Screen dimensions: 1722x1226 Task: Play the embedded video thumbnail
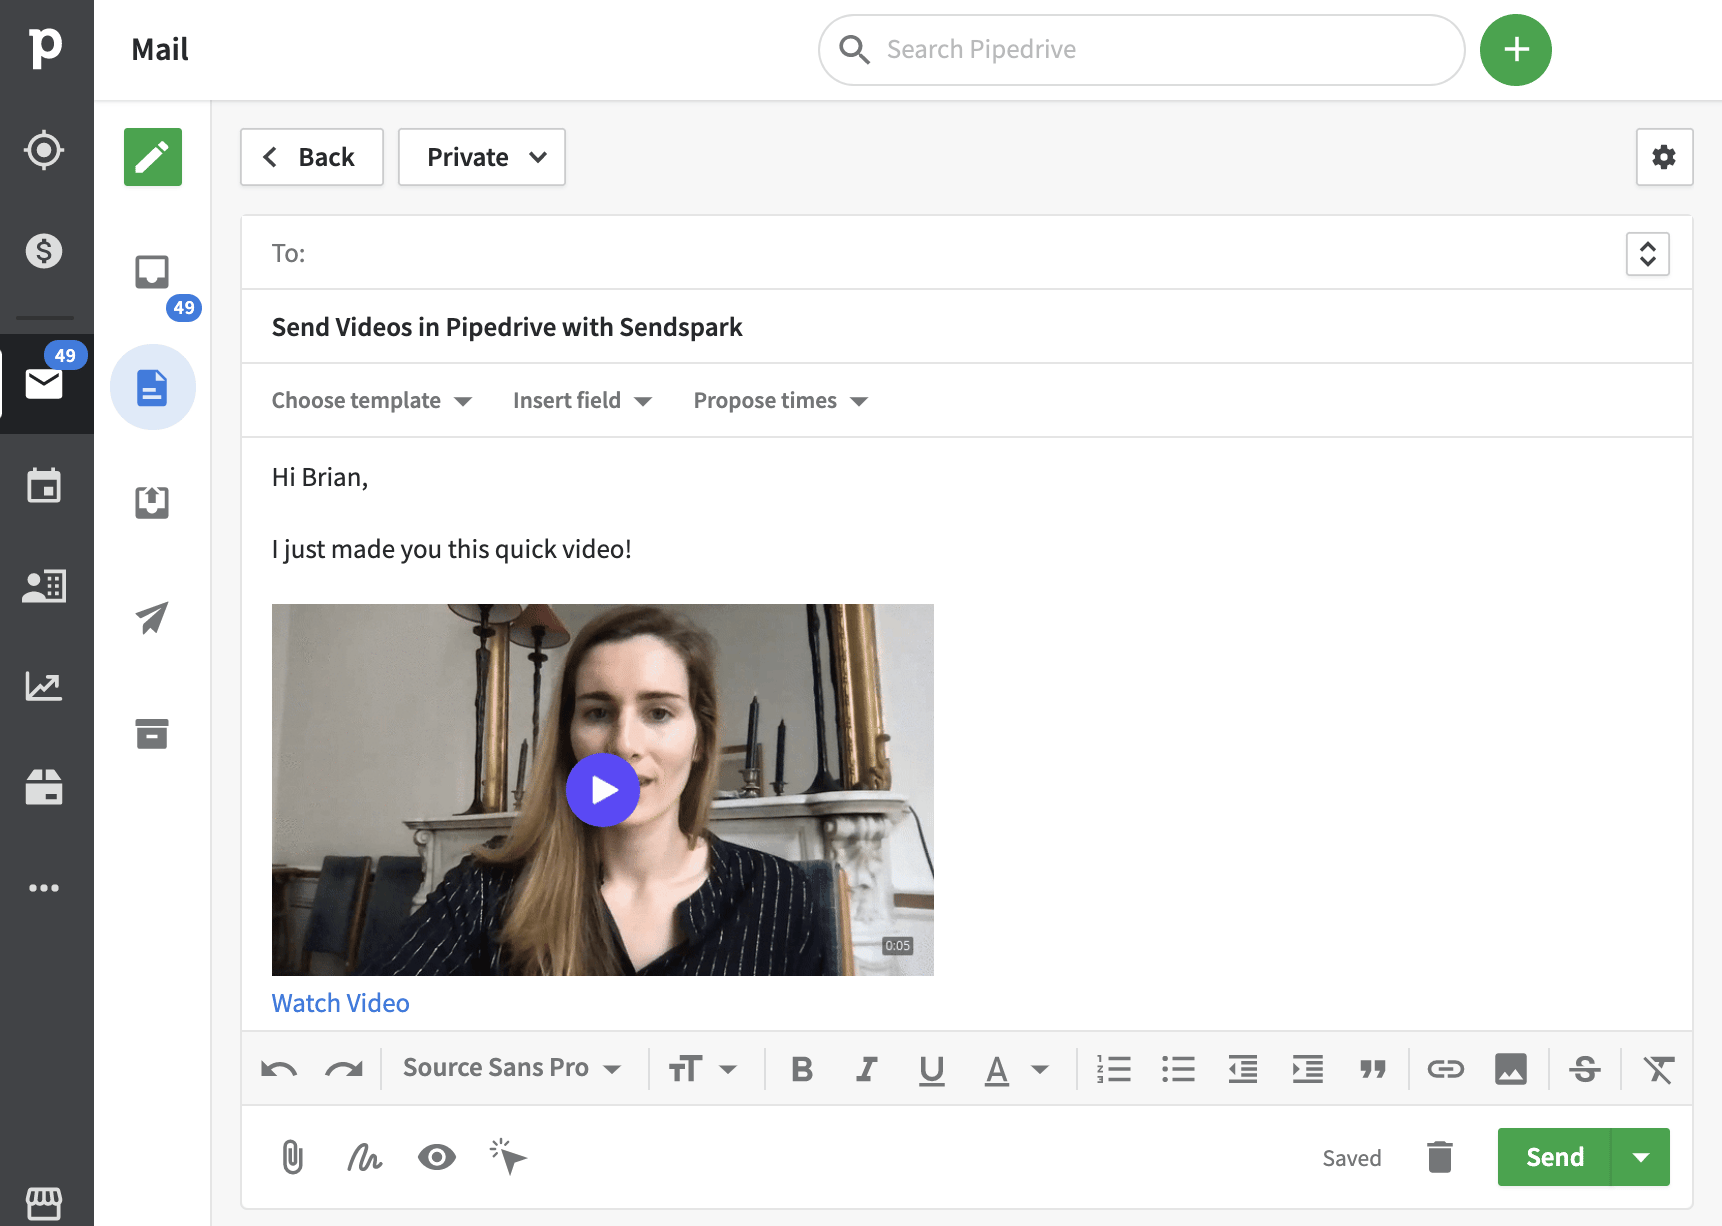(603, 790)
